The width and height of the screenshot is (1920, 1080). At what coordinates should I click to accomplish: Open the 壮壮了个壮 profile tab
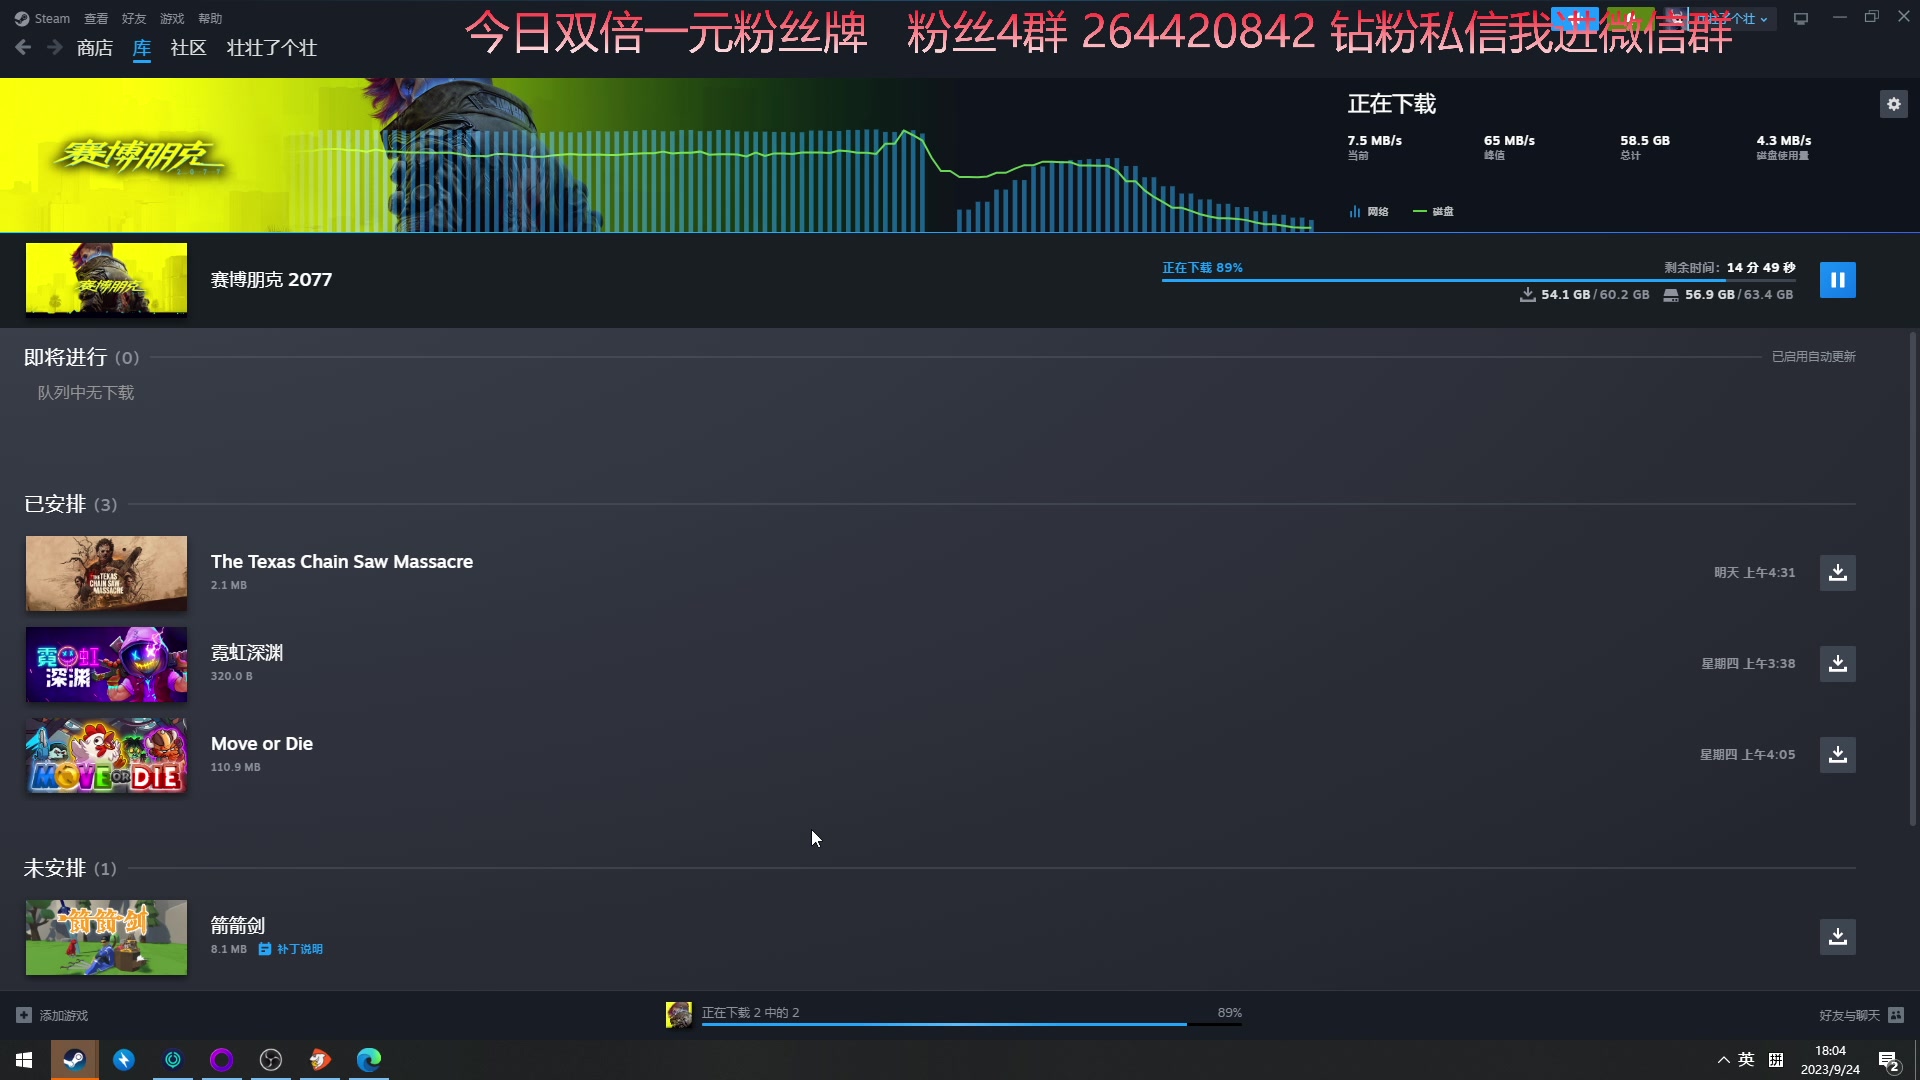272,48
